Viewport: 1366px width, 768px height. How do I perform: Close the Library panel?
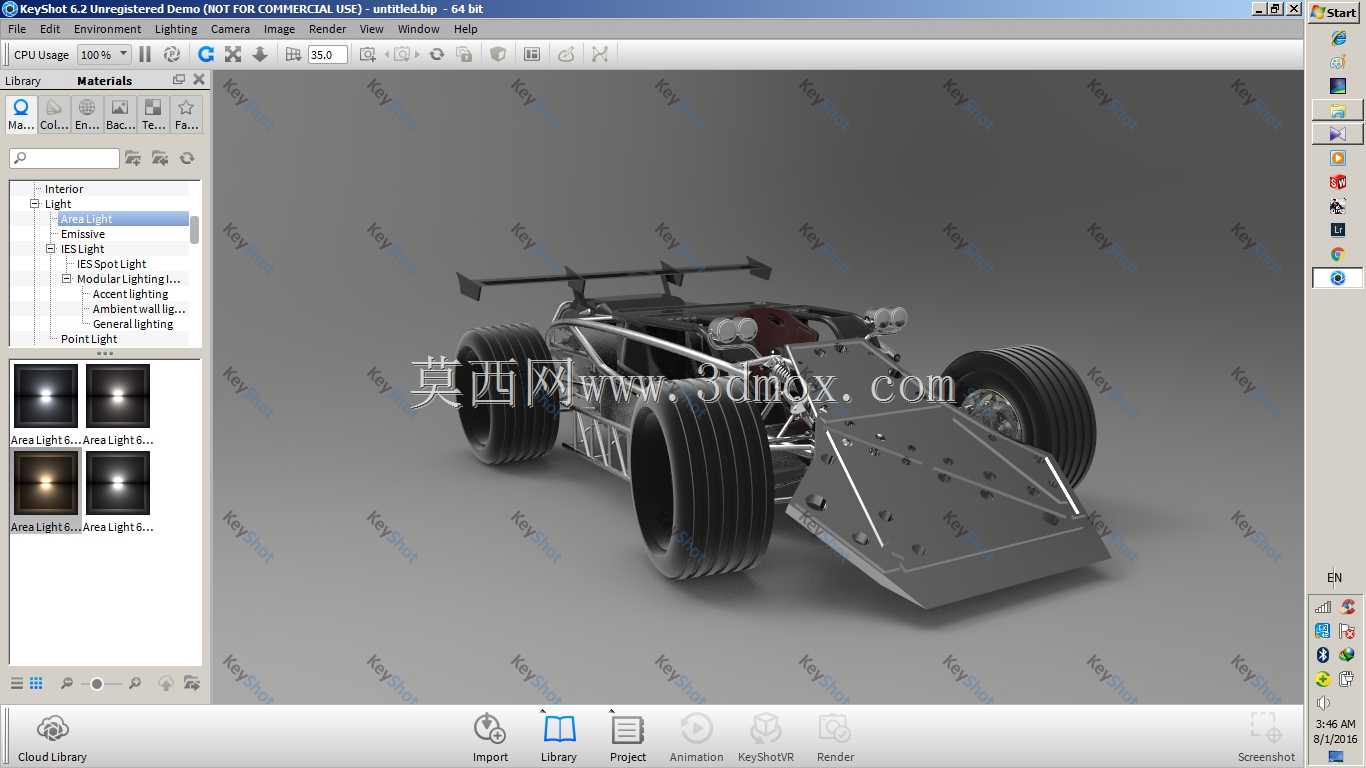tap(199, 80)
